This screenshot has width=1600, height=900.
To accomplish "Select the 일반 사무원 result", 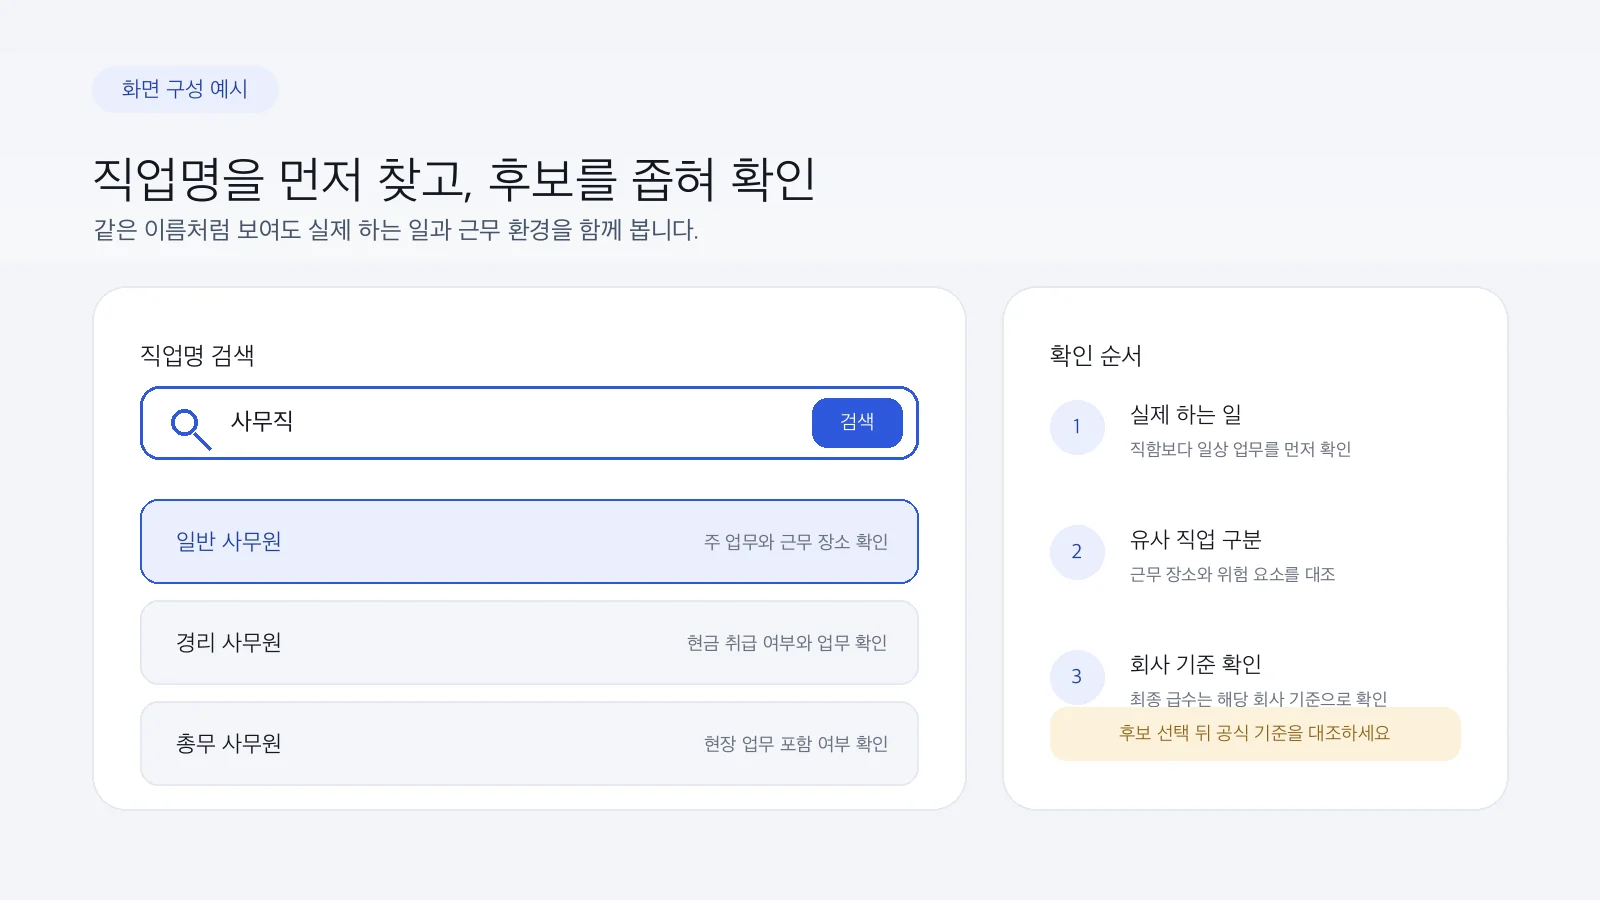I will pos(529,541).
